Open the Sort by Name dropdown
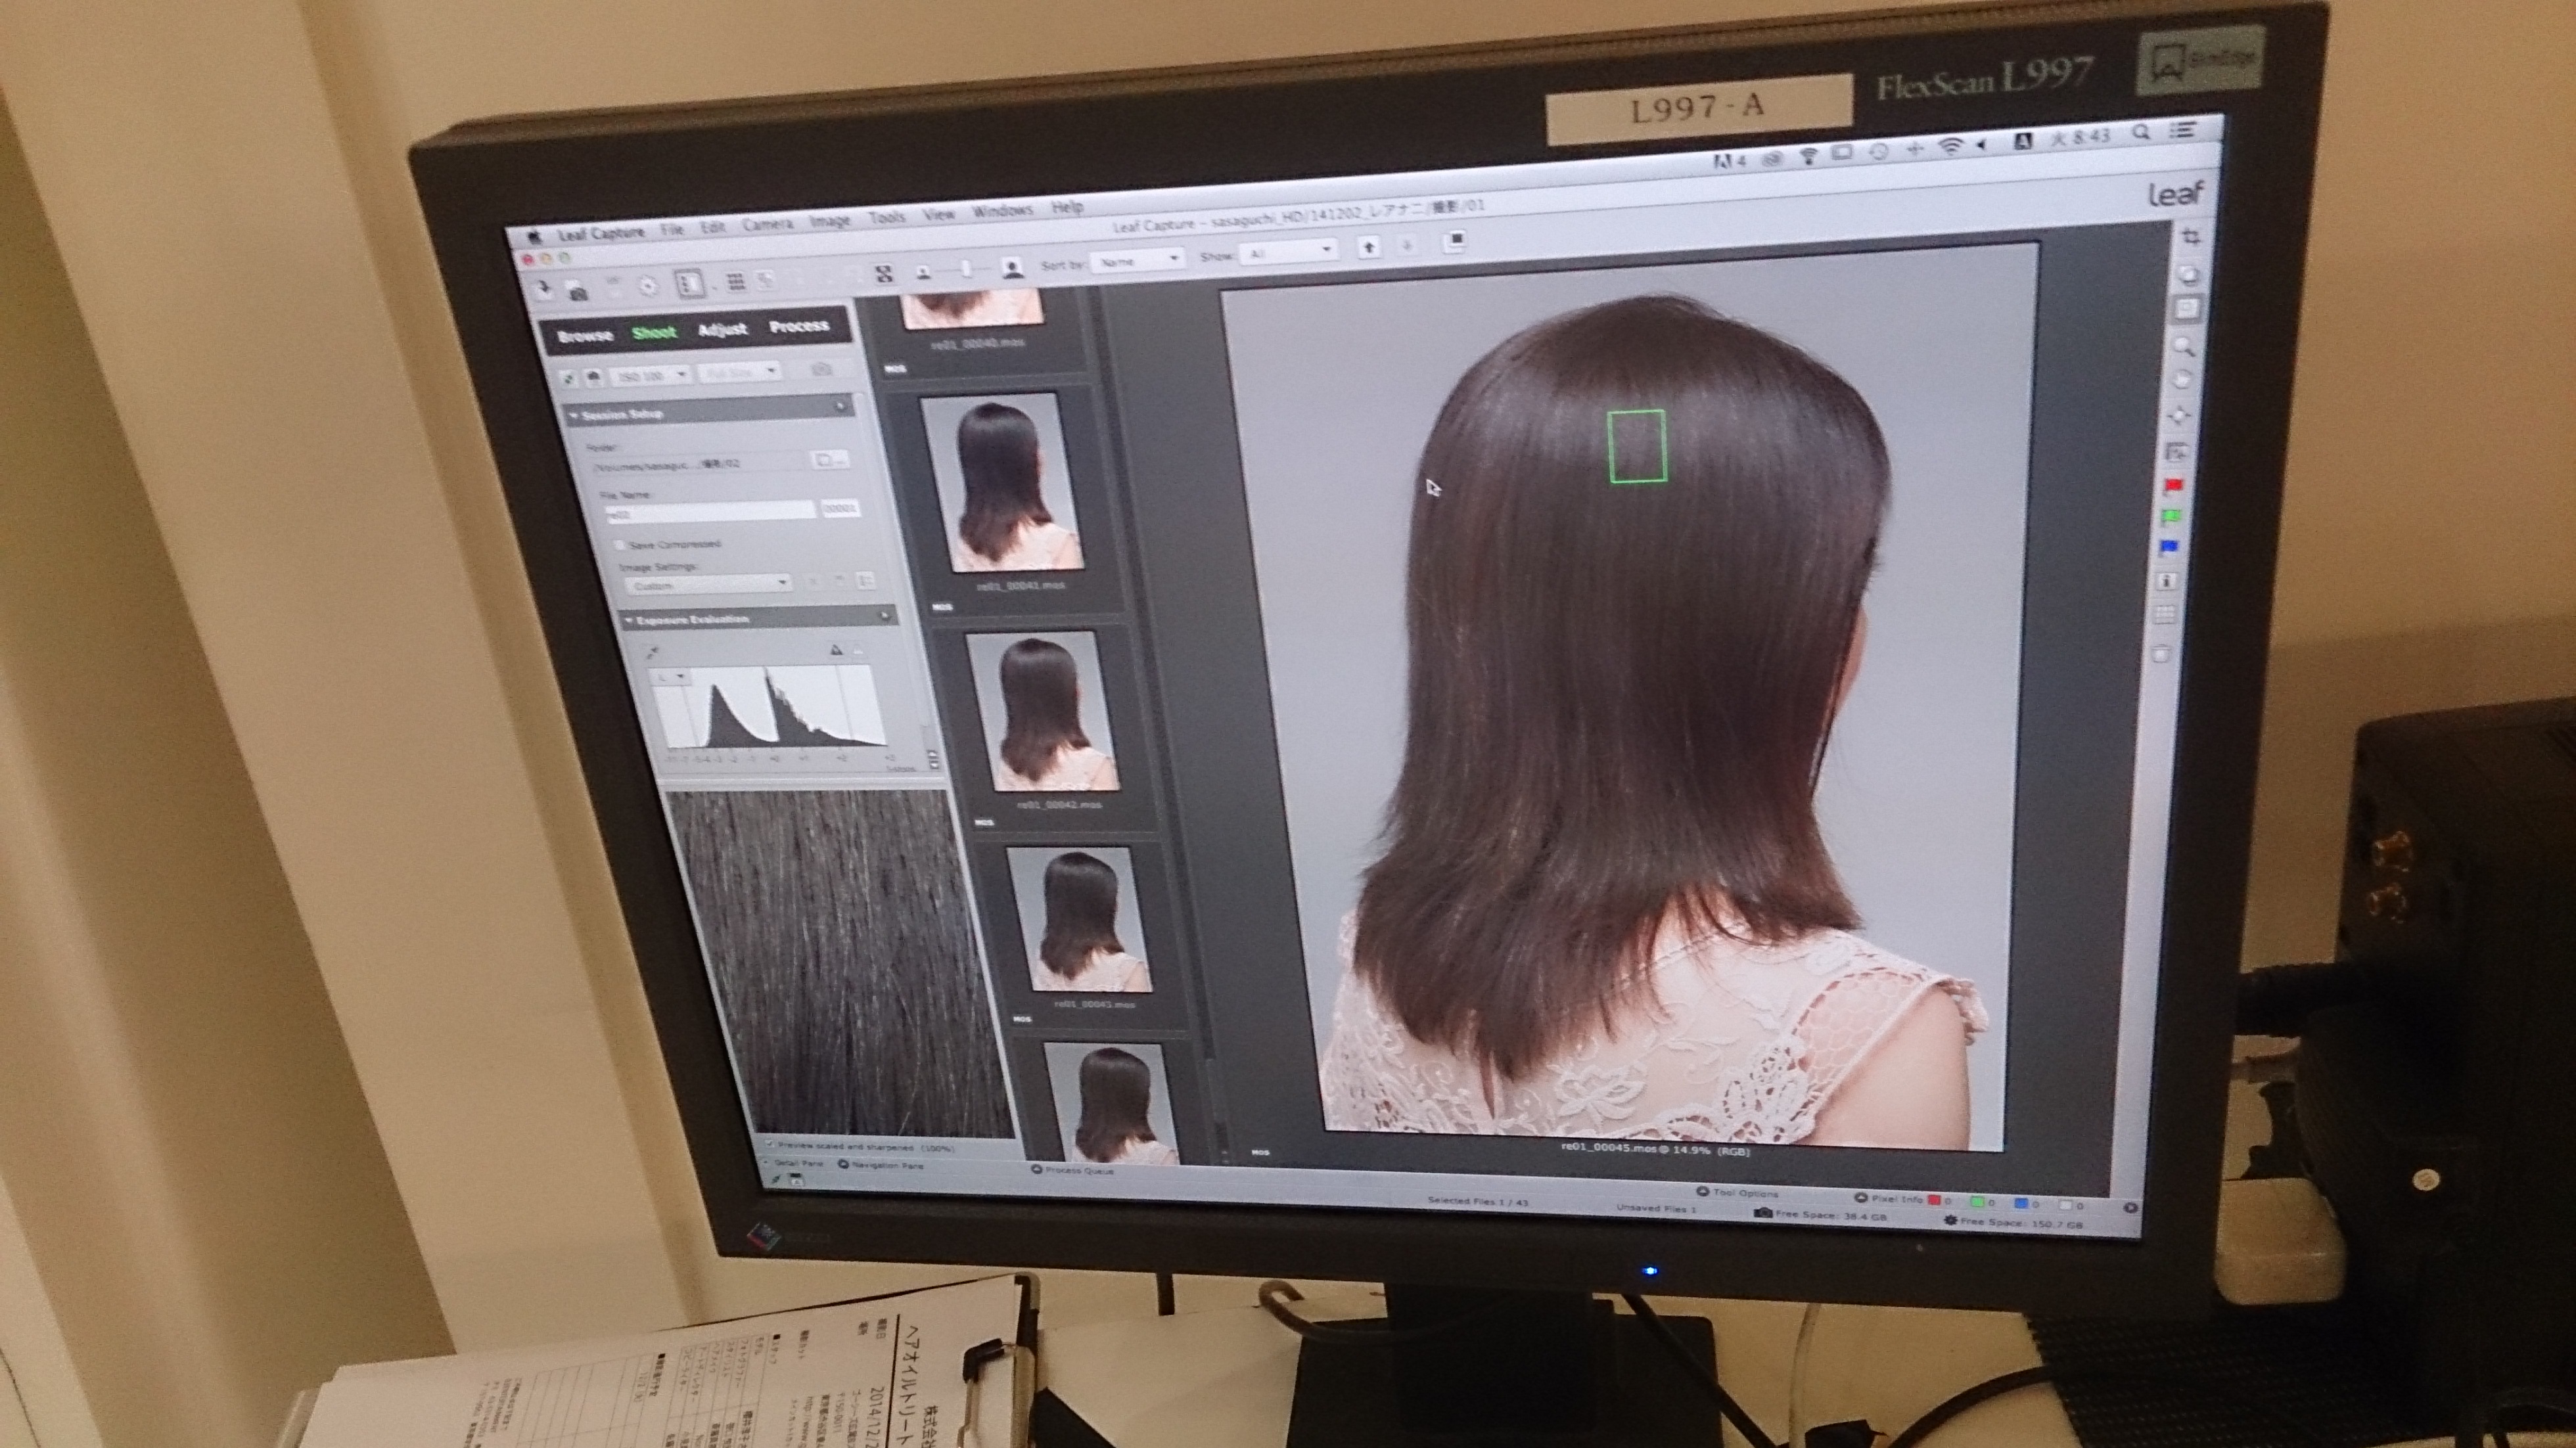The image size is (2576, 1448). click(x=1137, y=260)
